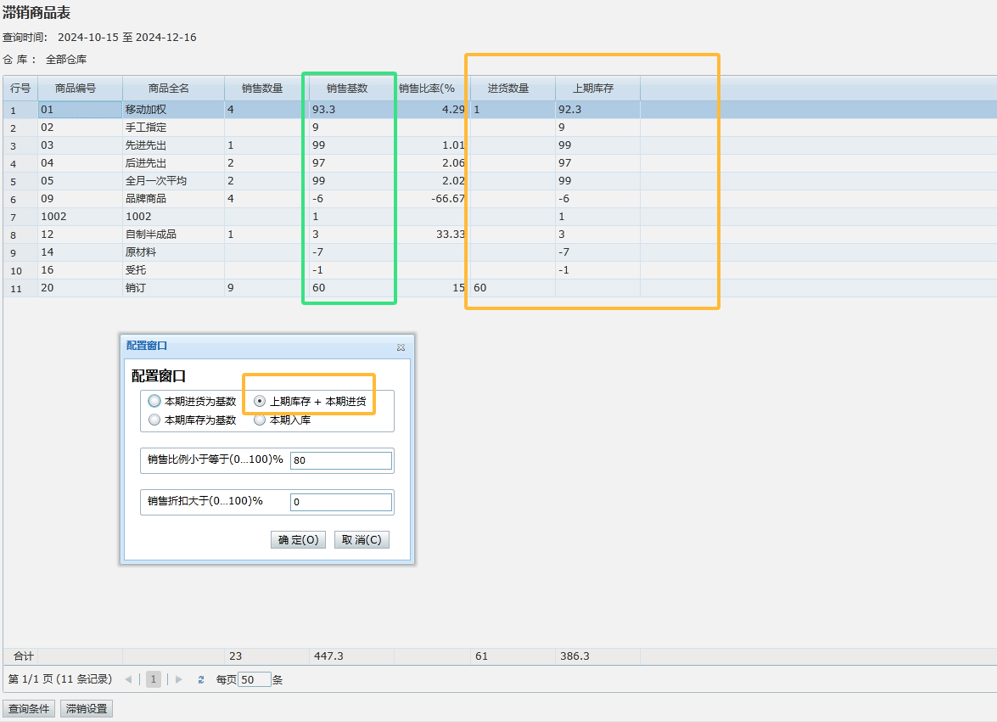This screenshot has height=722, width=997.
Task: Go to previous page arrow
Action: (x=128, y=680)
